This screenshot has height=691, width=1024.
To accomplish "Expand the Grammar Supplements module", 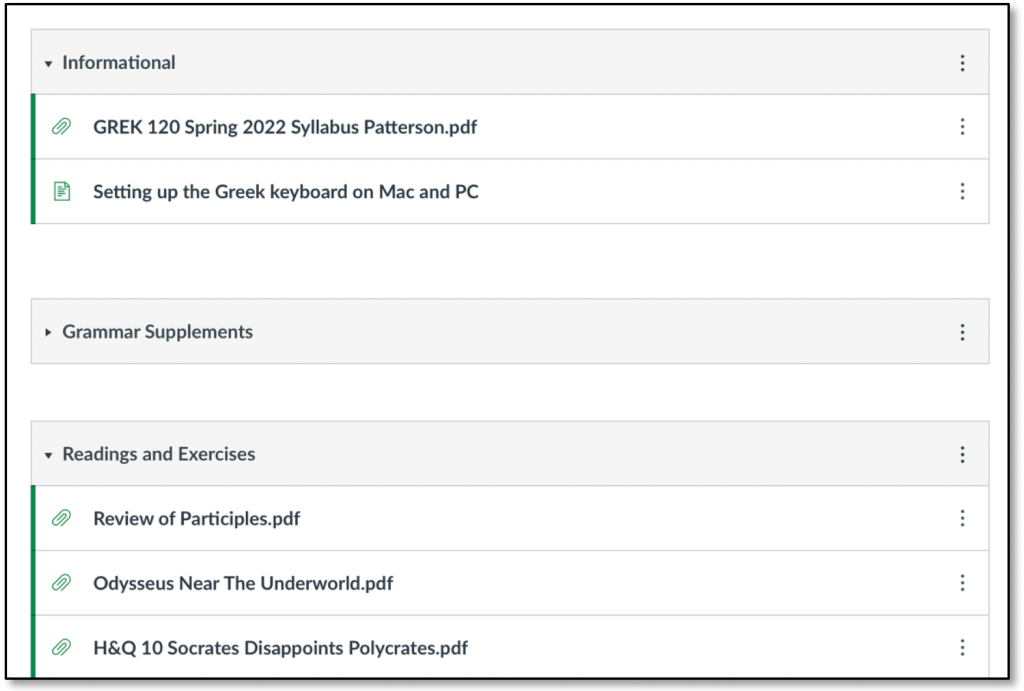I will [x=48, y=332].
